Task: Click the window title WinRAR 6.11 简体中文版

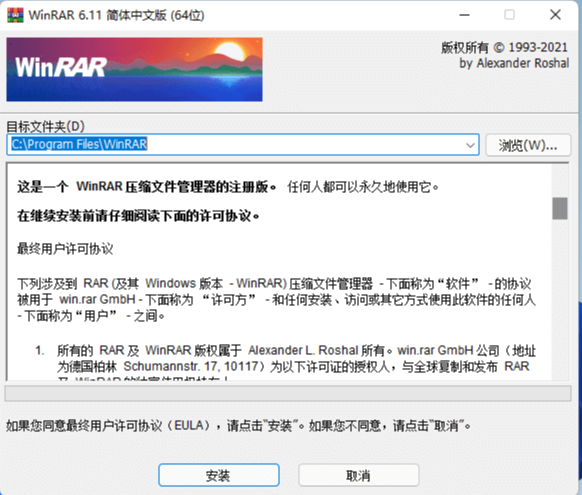Action: tap(116, 15)
